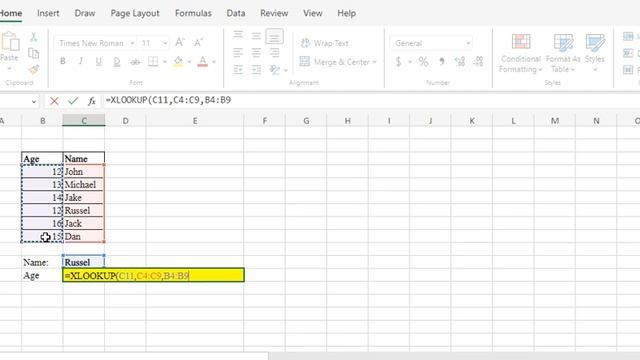Viewport: 640px width, 360px height.
Task: Click the horizontal scrollbar at bottom
Action: [454, 356]
